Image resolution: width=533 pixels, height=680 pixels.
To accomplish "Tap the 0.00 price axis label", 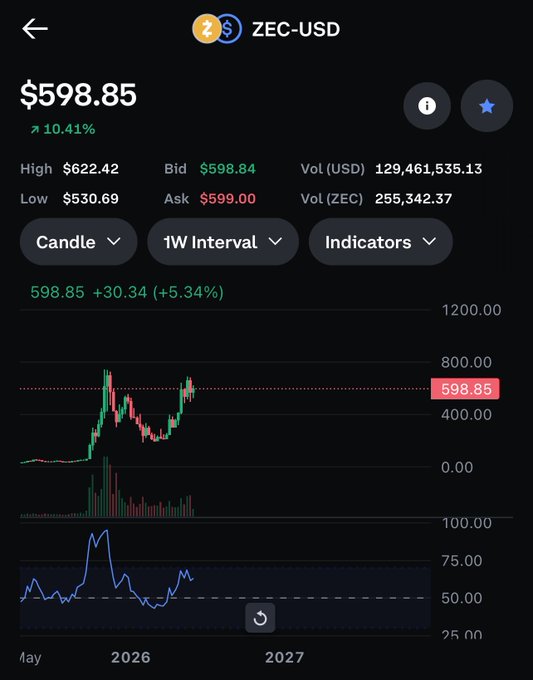I will point(457,467).
